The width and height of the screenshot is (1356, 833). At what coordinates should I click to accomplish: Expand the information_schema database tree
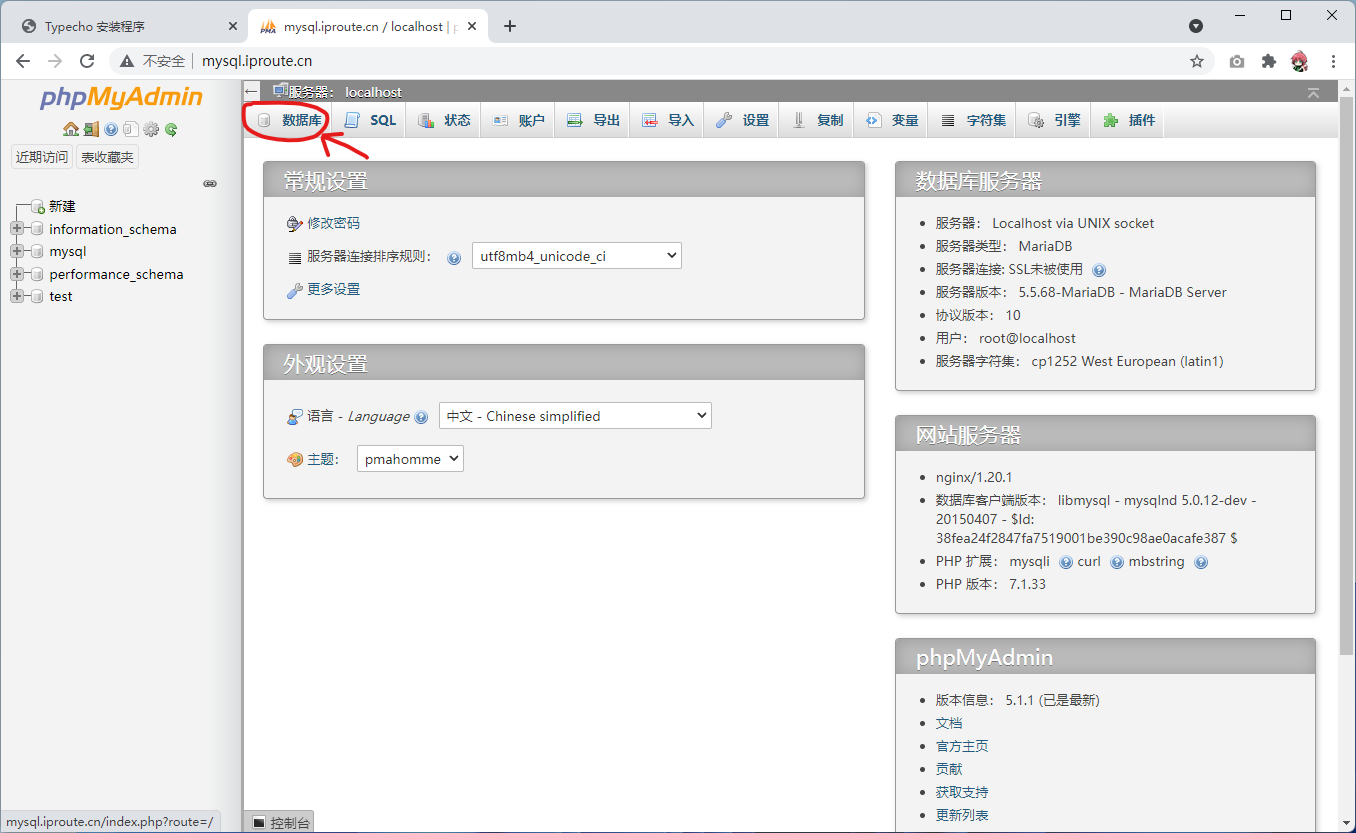17,229
